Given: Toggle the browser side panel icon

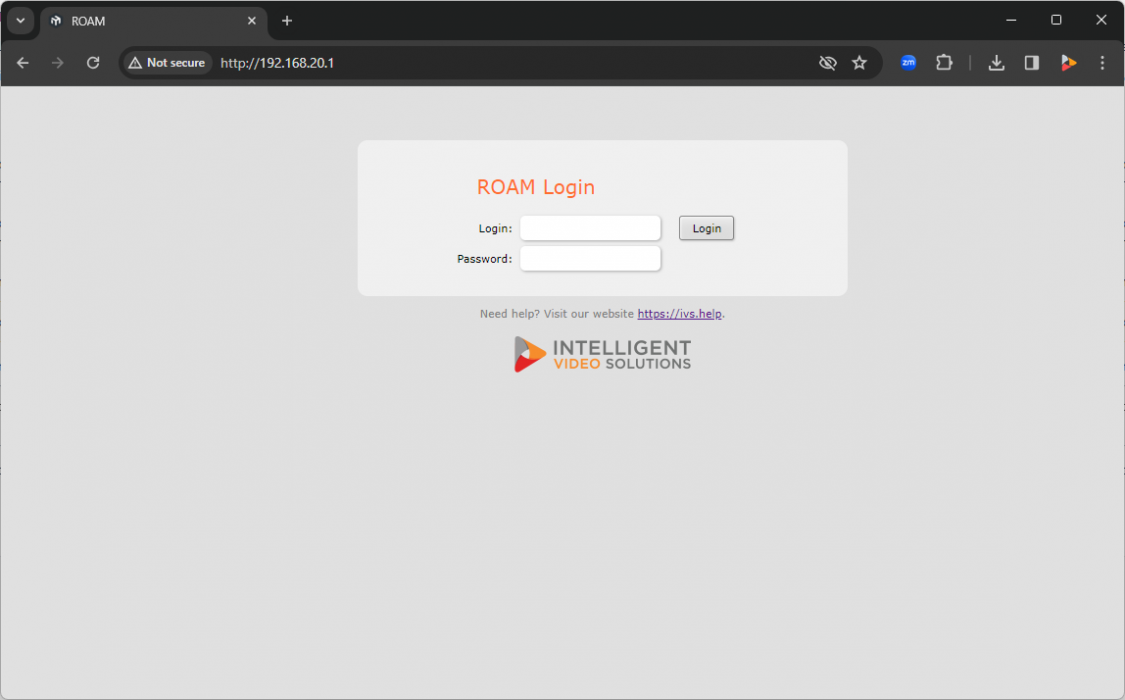Looking at the screenshot, I should coord(1032,63).
